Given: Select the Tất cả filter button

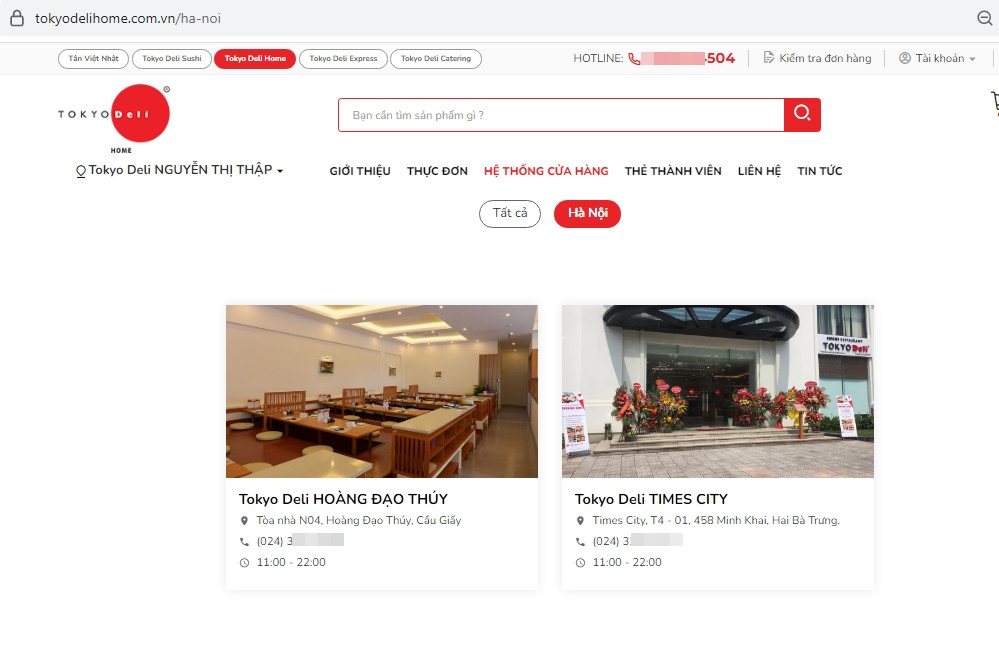Looking at the screenshot, I should [x=510, y=214].
